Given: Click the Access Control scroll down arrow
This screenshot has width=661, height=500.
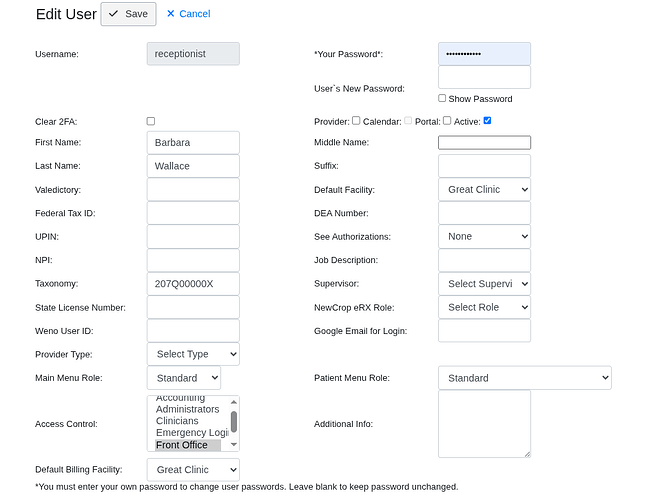Looking at the screenshot, I should pyautogui.click(x=234, y=444).
